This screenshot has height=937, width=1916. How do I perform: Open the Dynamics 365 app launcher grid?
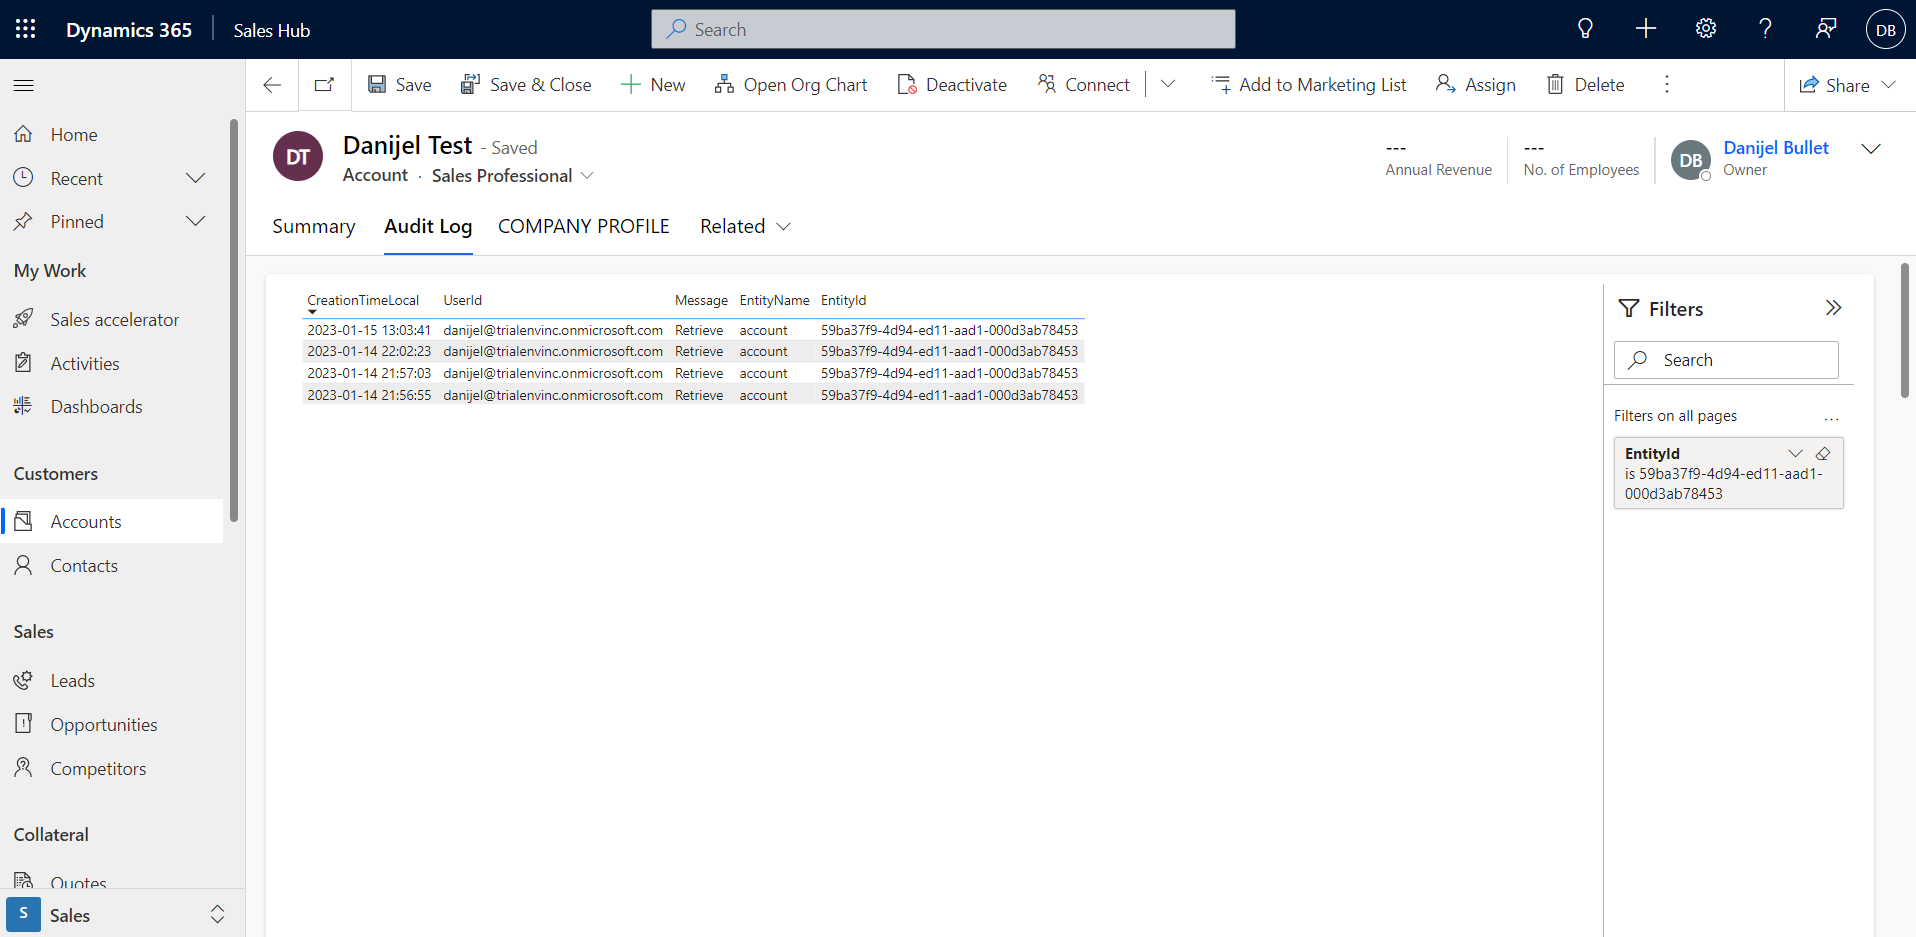pos(26,29)
